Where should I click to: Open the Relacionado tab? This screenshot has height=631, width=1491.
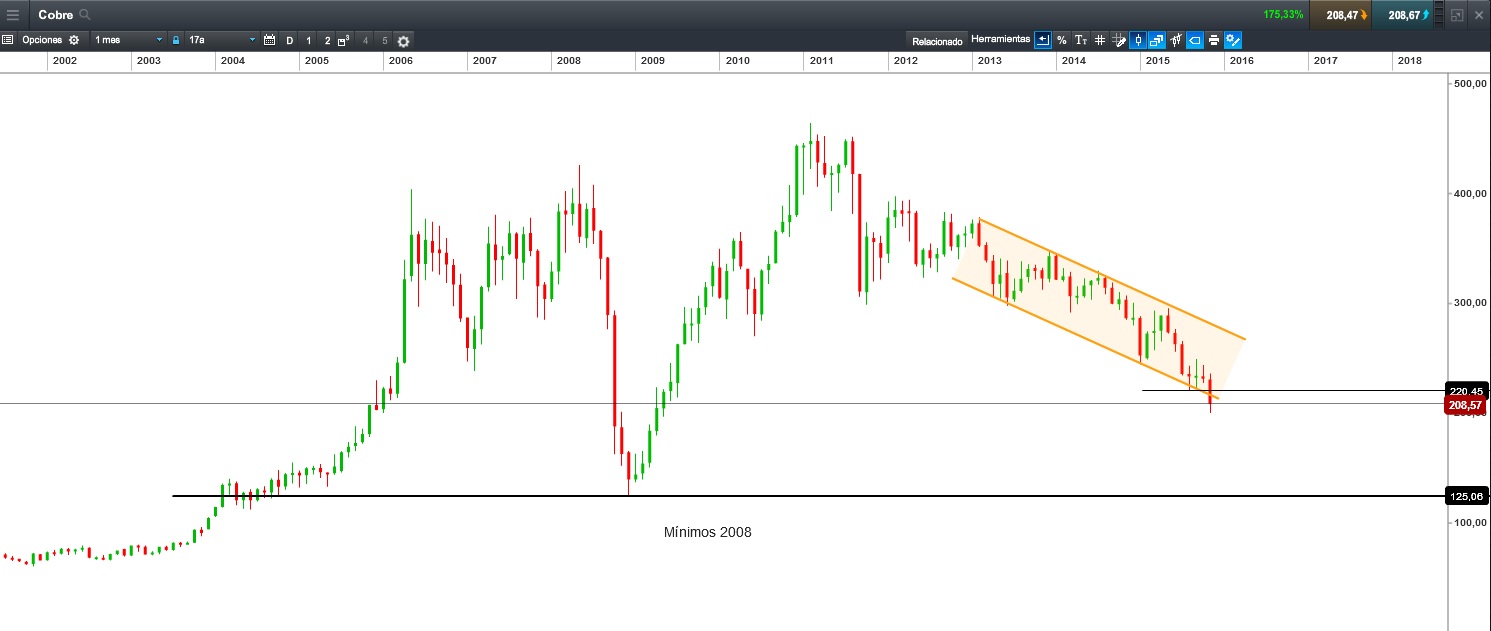(937, 41)
